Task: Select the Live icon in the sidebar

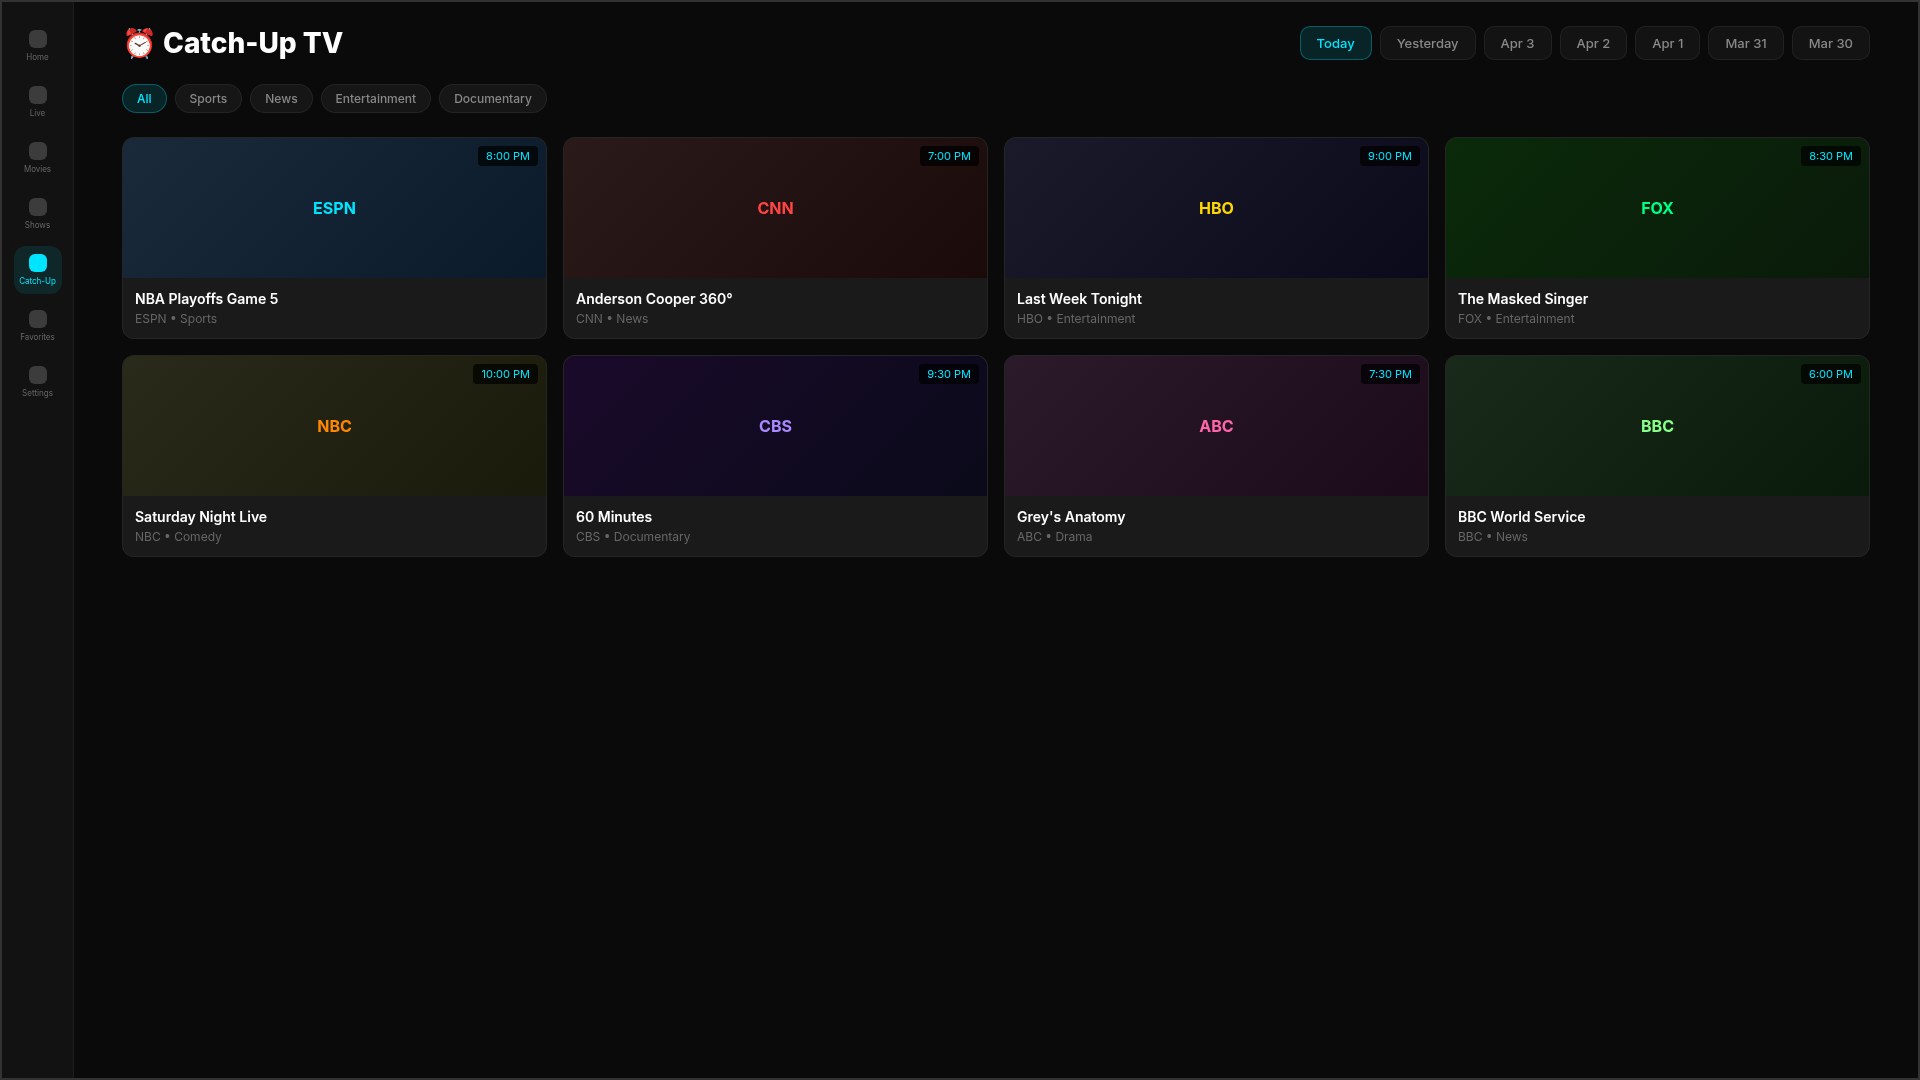Action: (x=37, y=95)
